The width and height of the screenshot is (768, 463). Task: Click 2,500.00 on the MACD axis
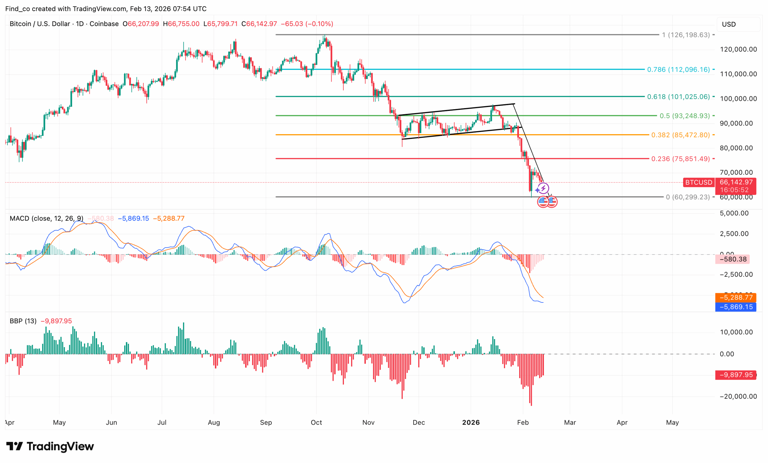(x=734, y=234)
